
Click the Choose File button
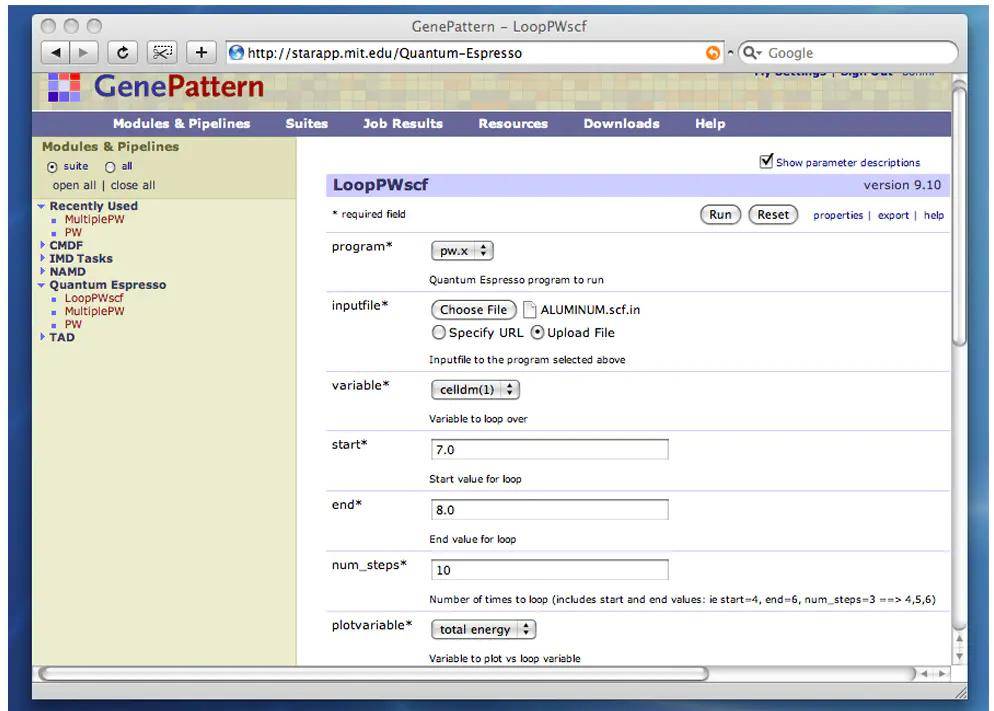[474, 310]
